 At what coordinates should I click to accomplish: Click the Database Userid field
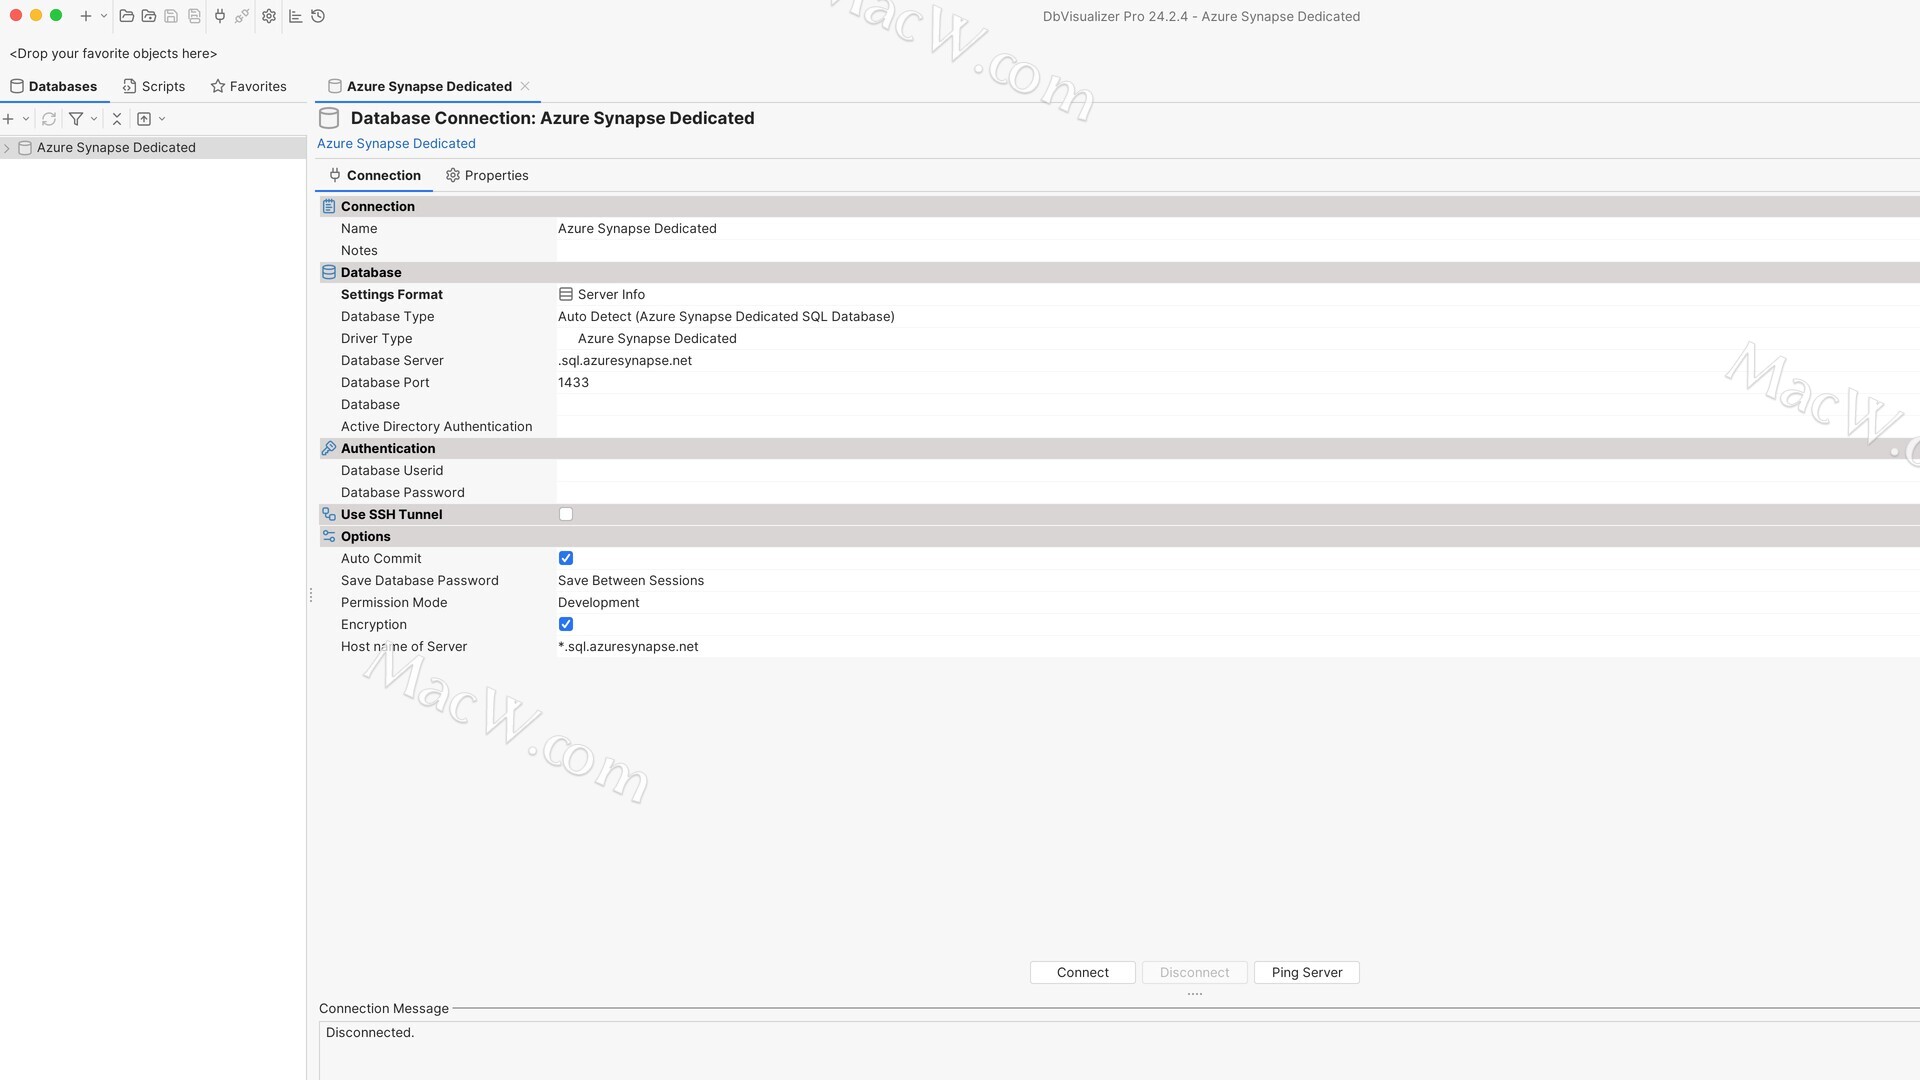[1238, 470]
